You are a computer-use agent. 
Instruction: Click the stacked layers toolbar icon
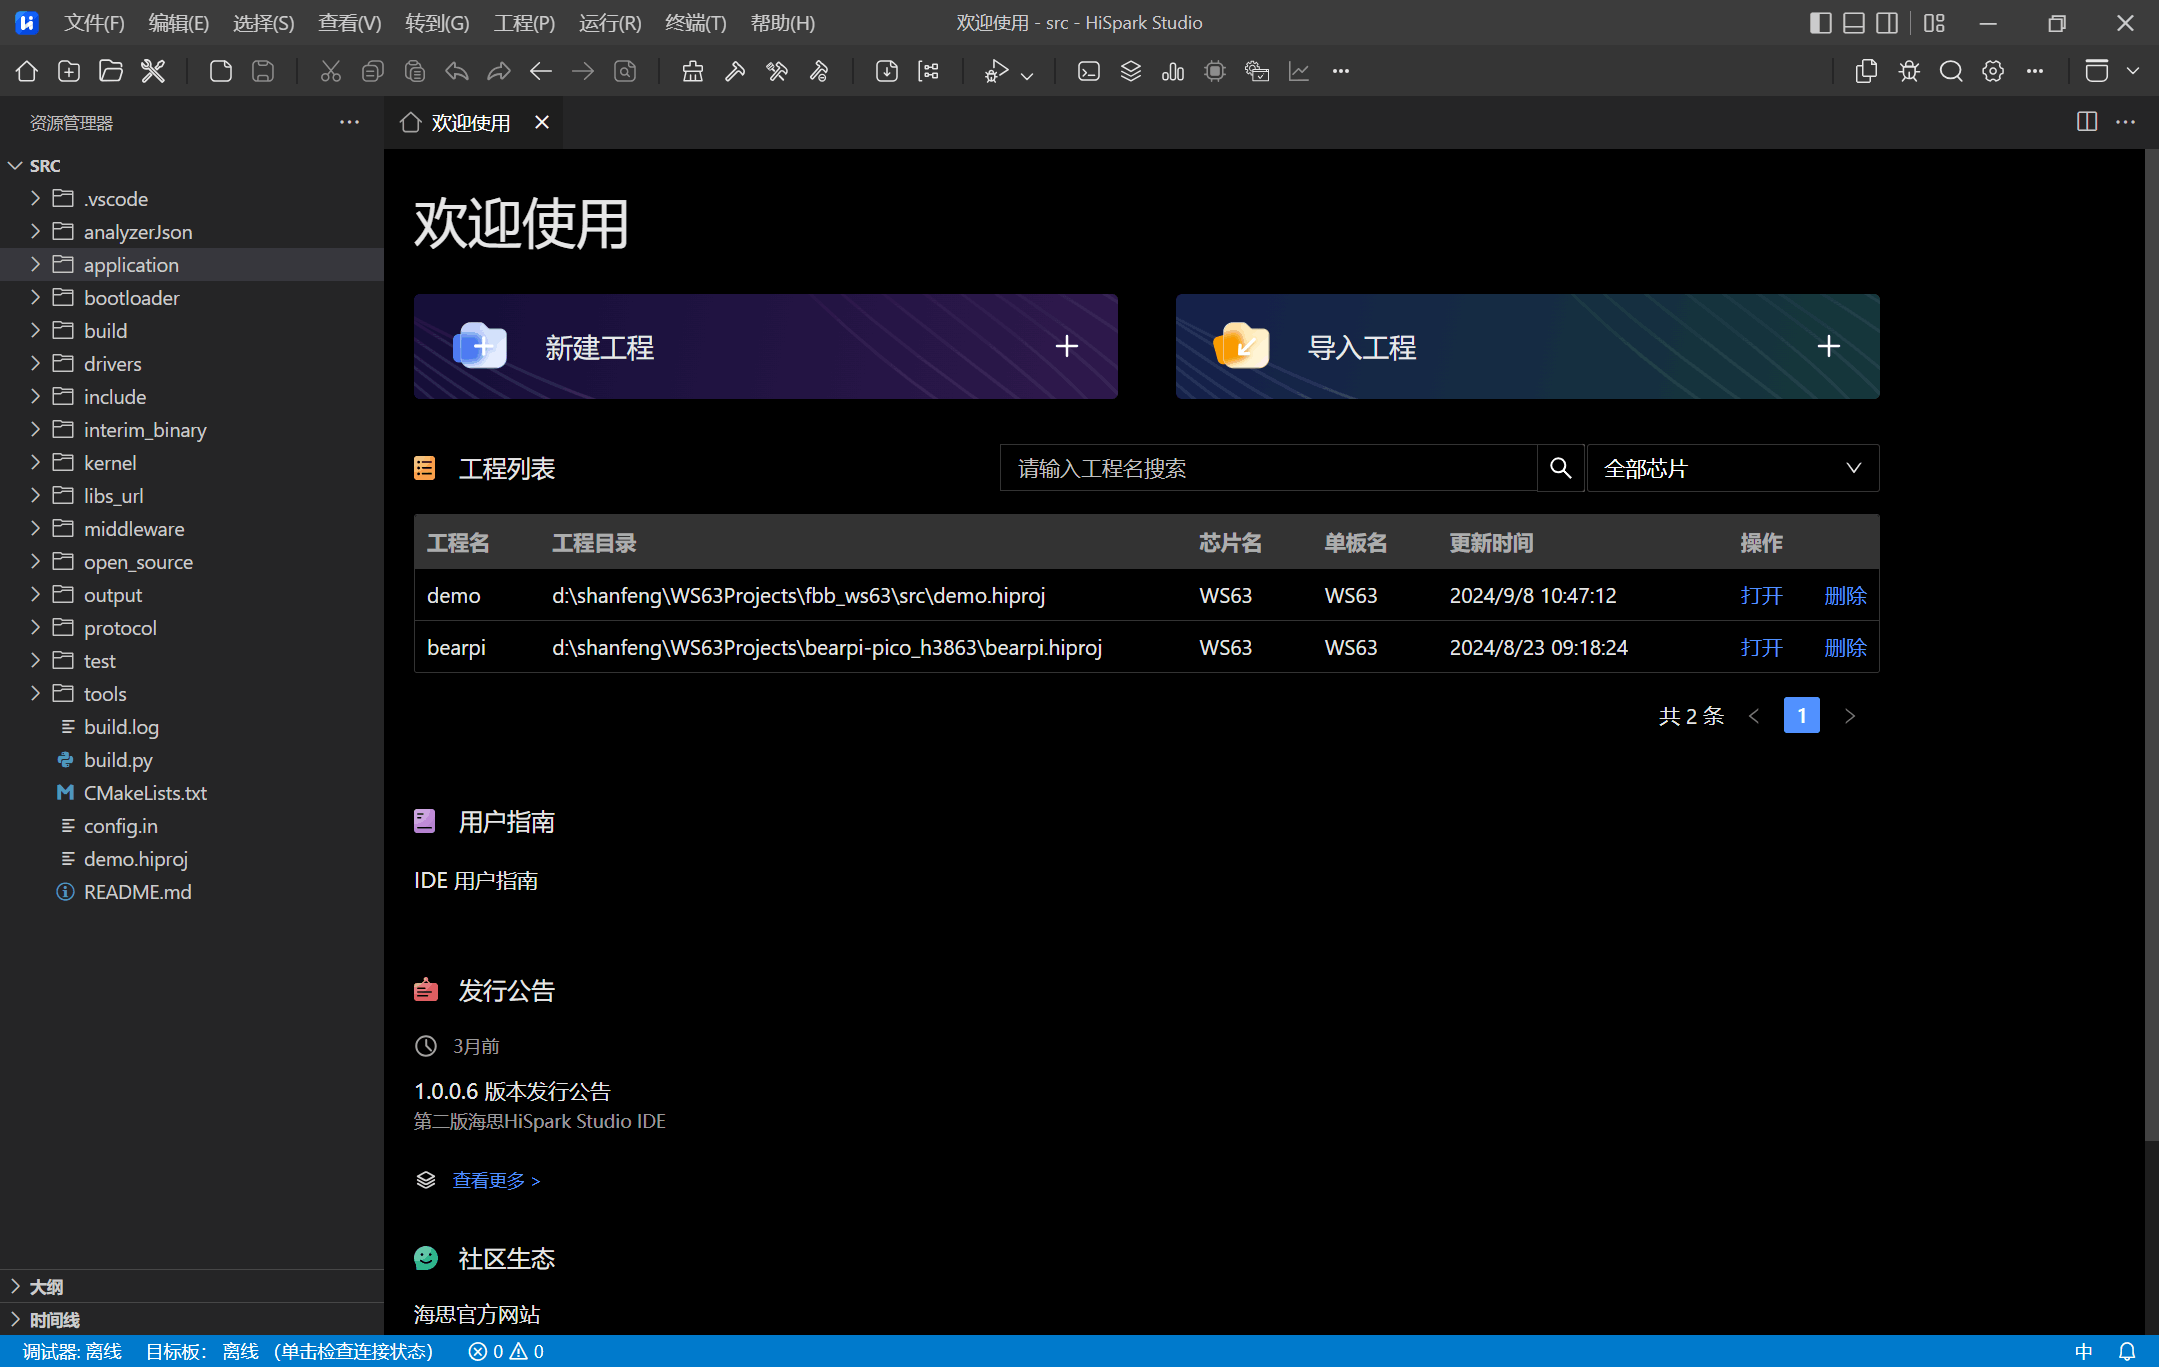[1131, 71]
